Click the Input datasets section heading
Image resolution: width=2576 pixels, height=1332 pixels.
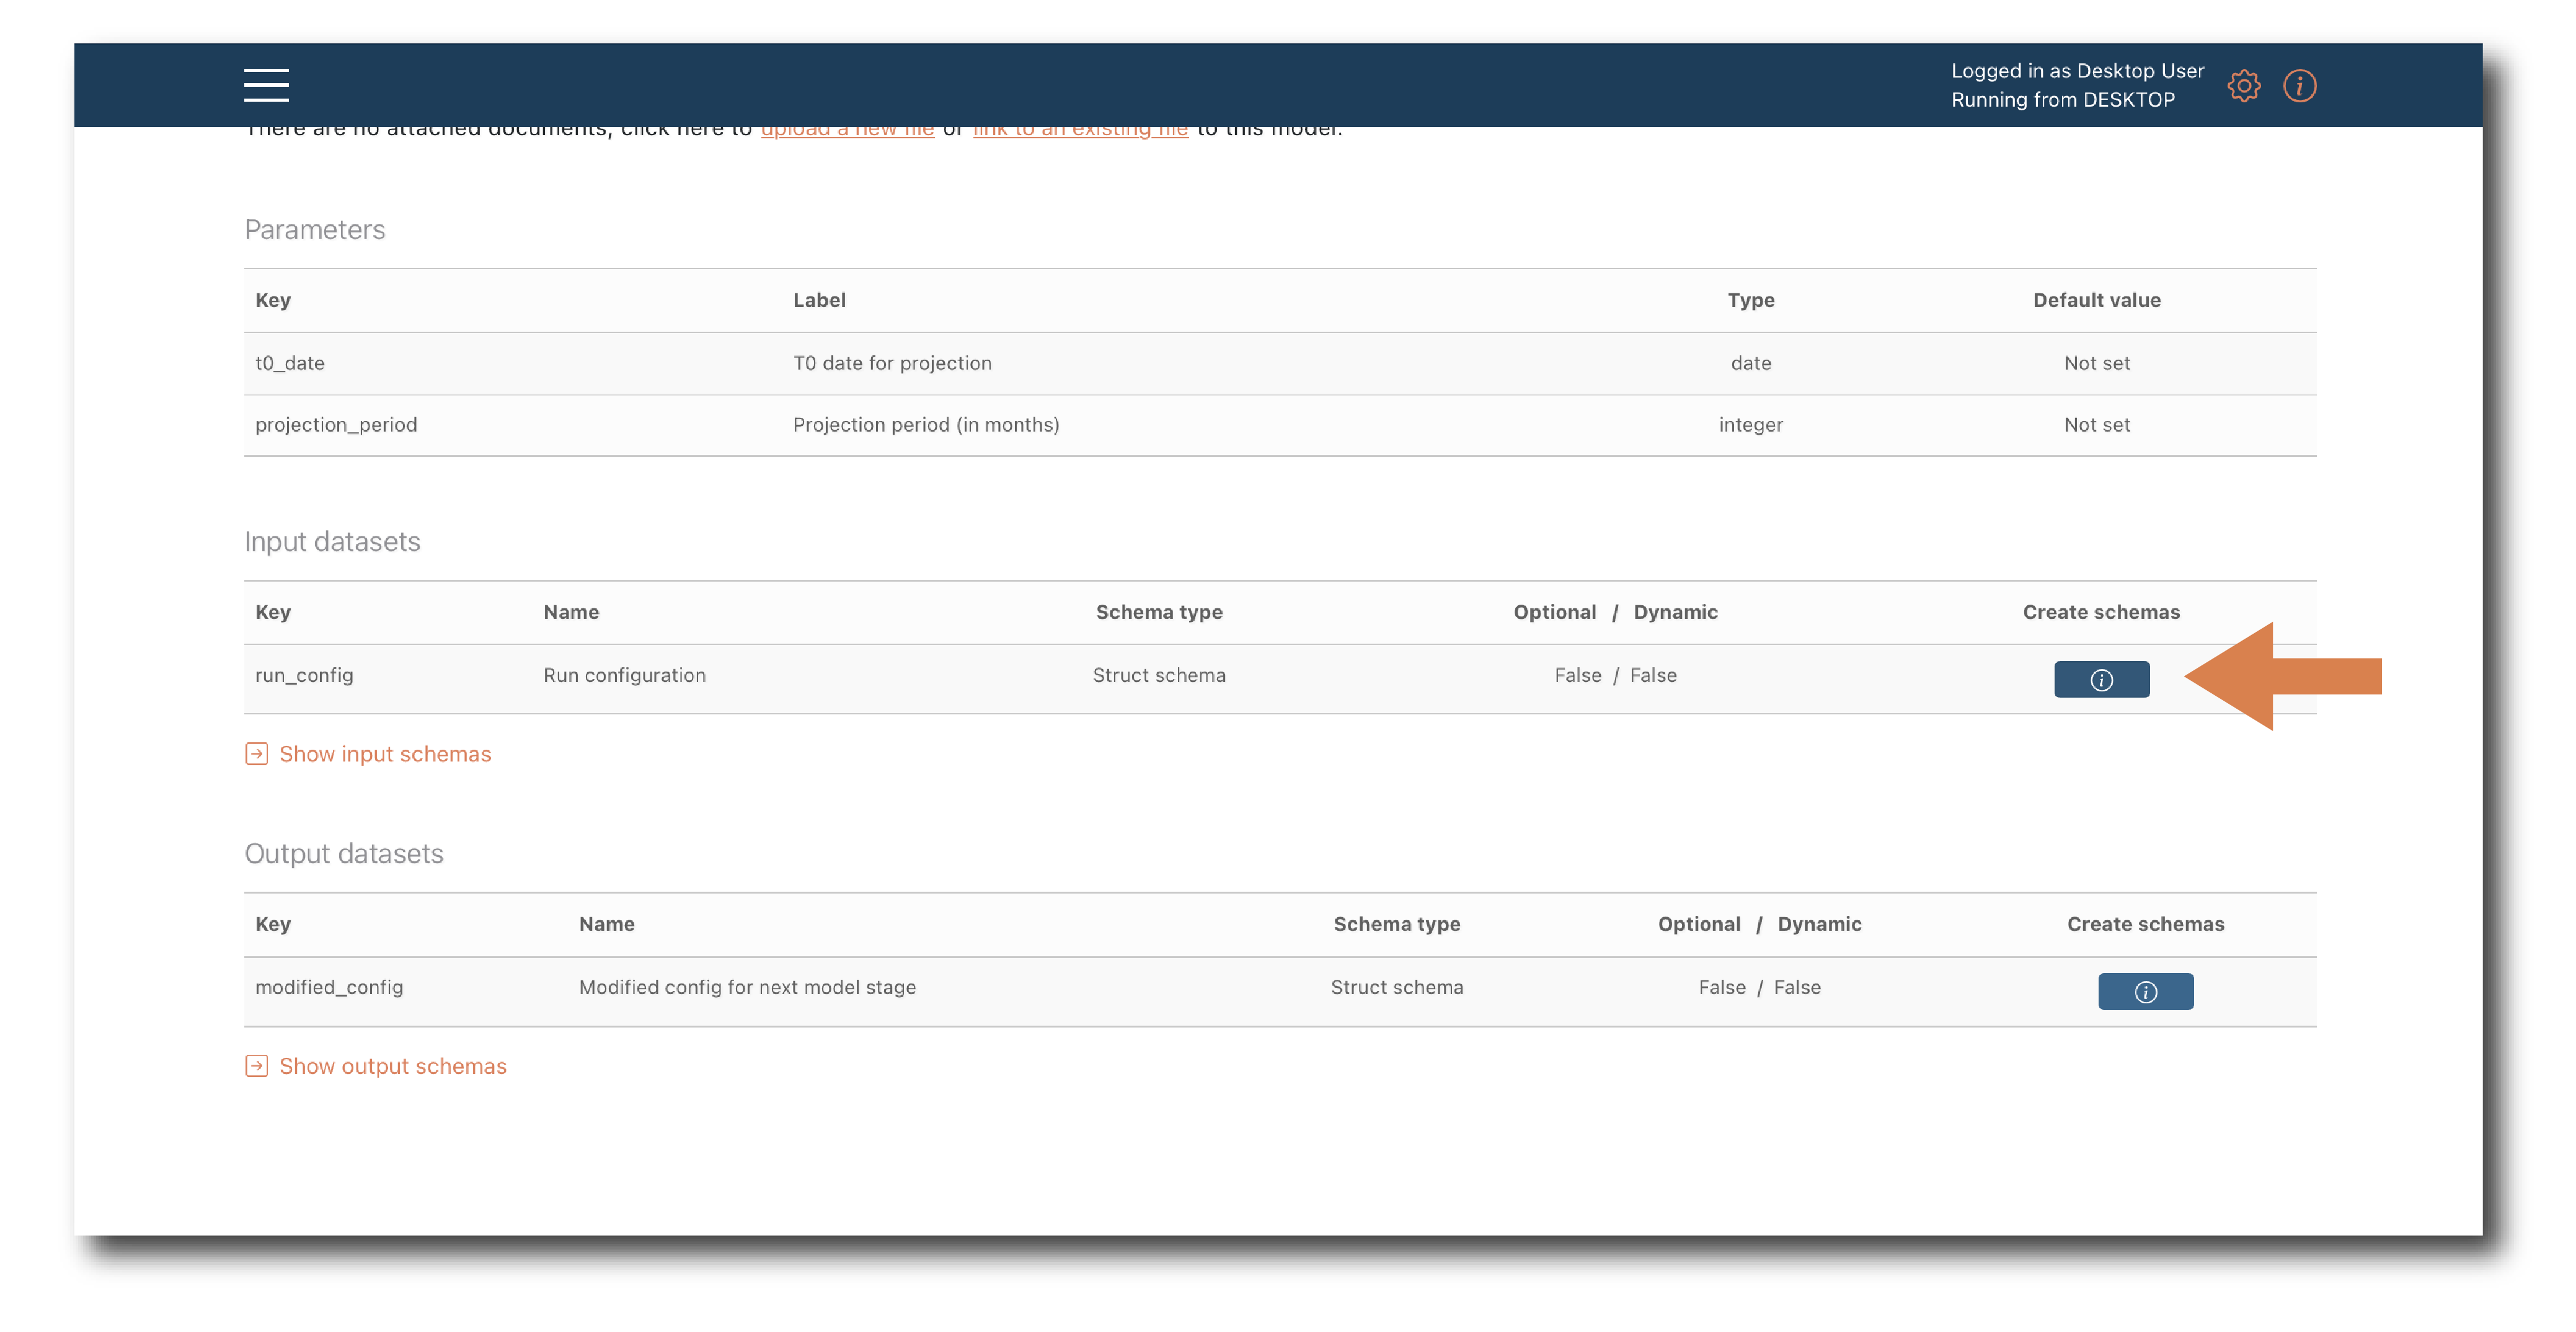pos(332,541)
